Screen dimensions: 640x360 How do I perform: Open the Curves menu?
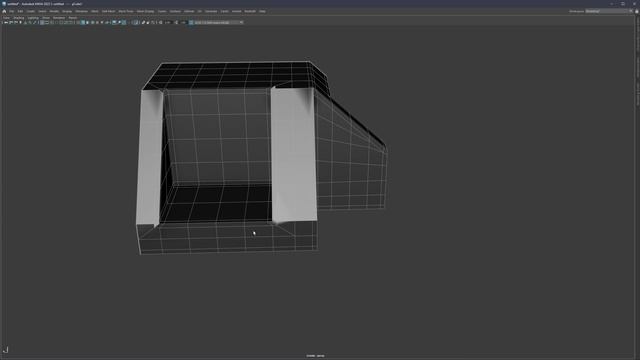162,11
